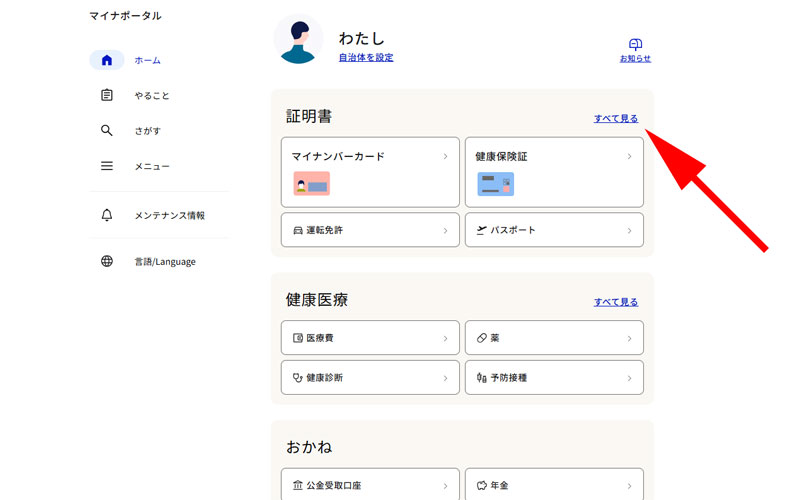800x500 pixels.
Task: Open さがす in the sidebar
Action: click(147, 131)
